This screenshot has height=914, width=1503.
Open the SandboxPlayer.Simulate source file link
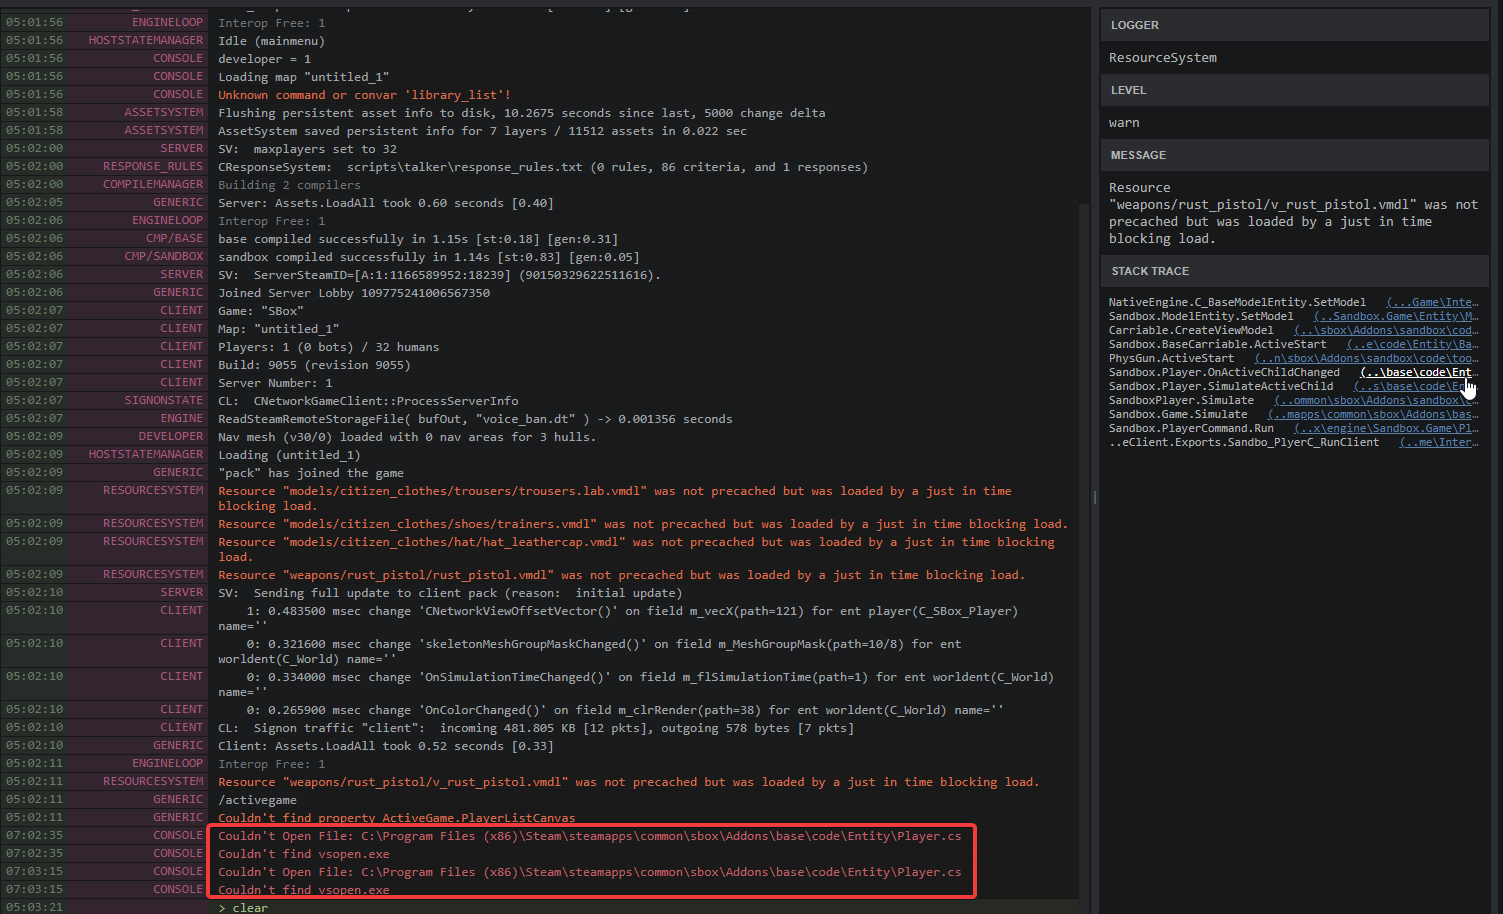click(x=1375, y=399)
